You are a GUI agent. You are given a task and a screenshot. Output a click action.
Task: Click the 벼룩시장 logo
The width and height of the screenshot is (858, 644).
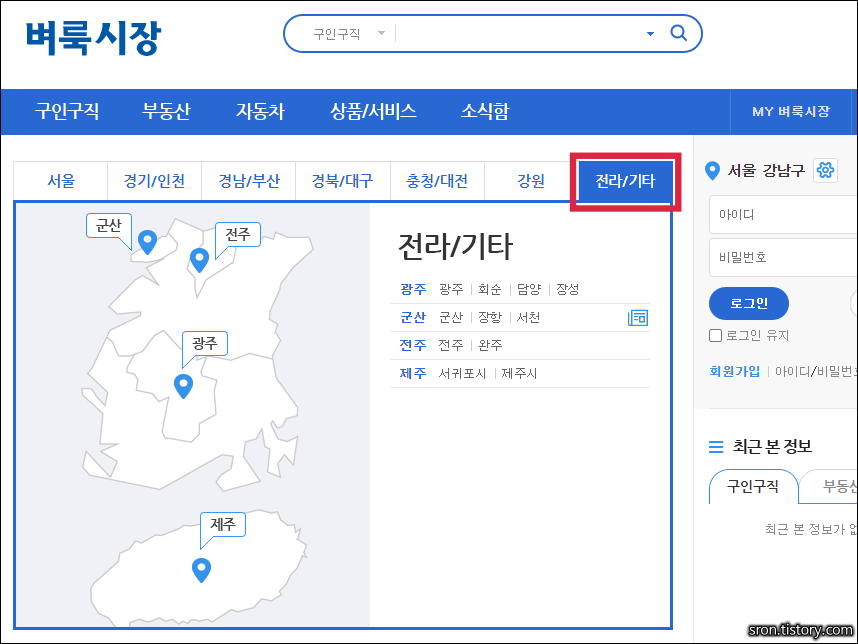94,38
